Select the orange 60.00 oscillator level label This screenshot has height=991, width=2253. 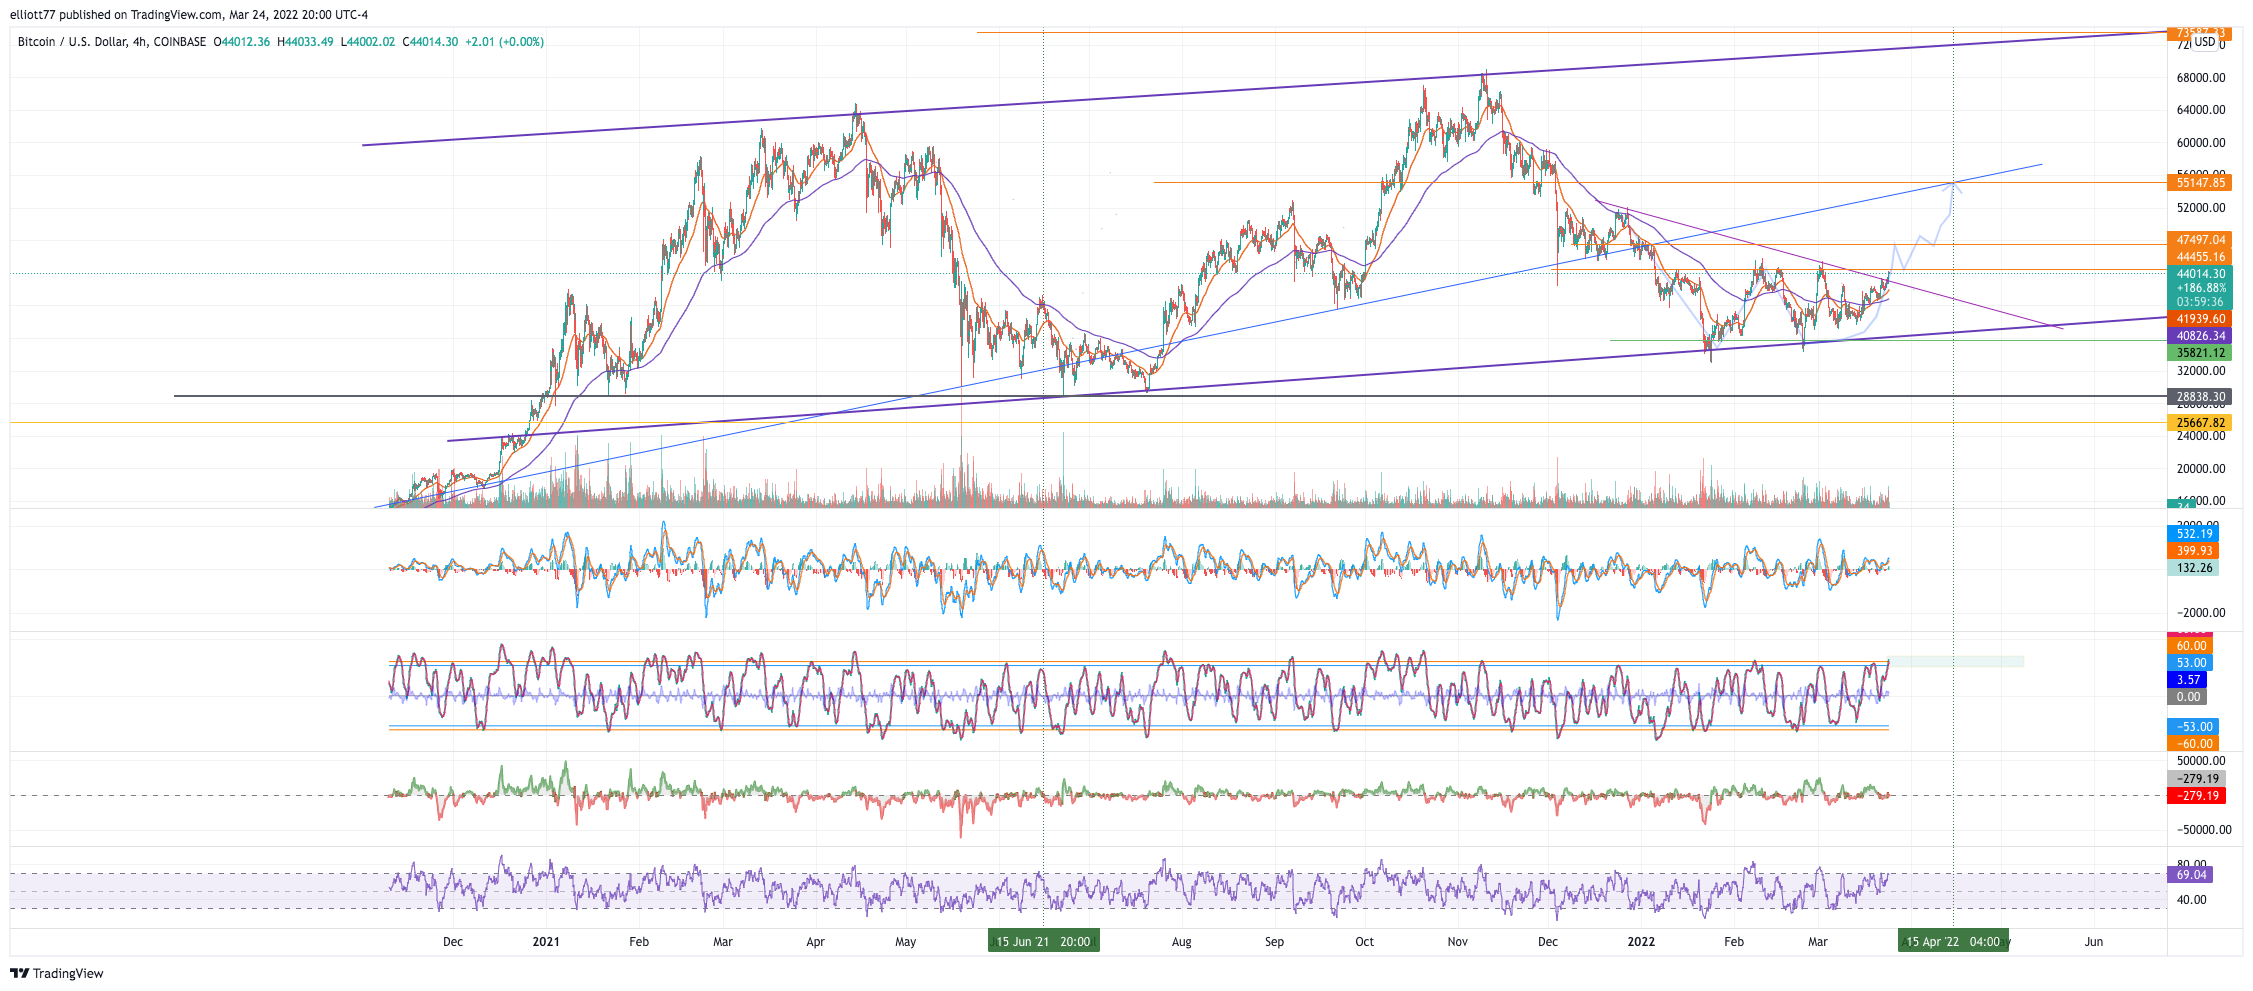tap(2190, 646)
